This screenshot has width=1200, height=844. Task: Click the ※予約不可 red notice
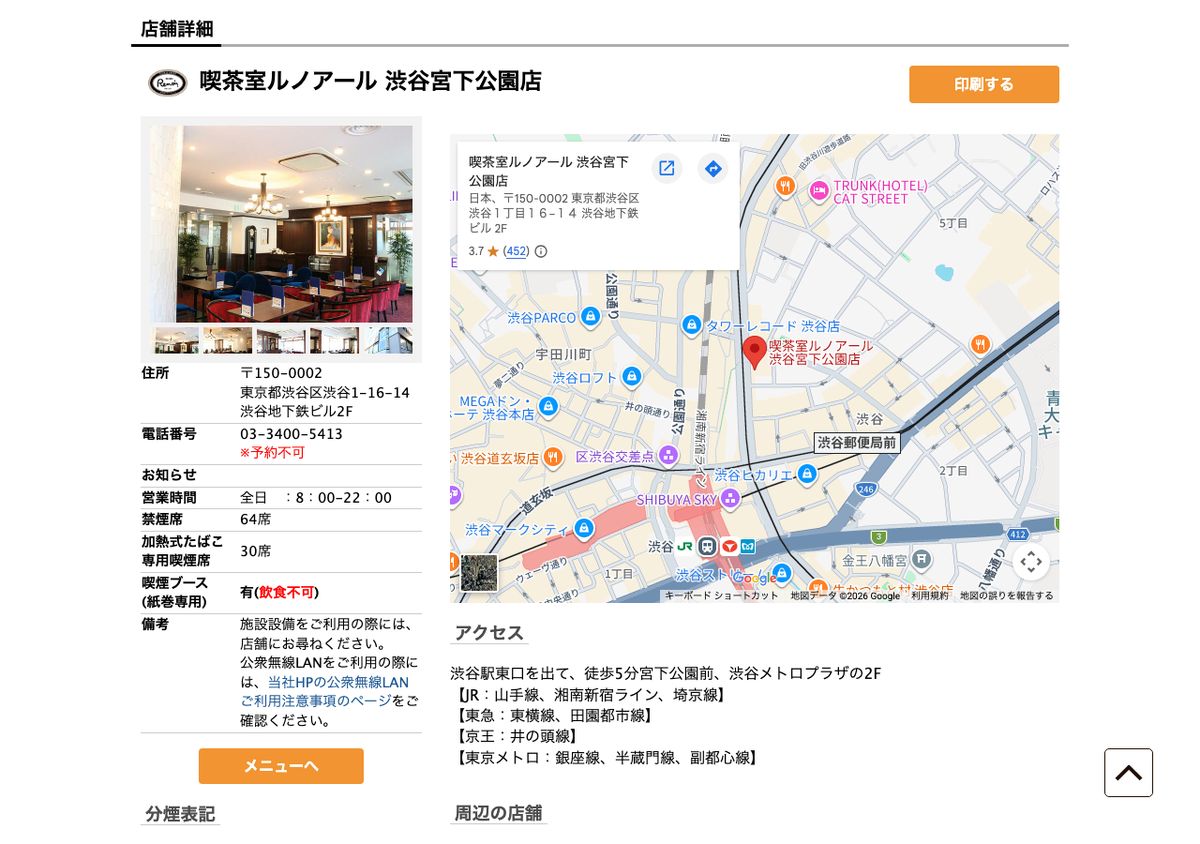272,453
